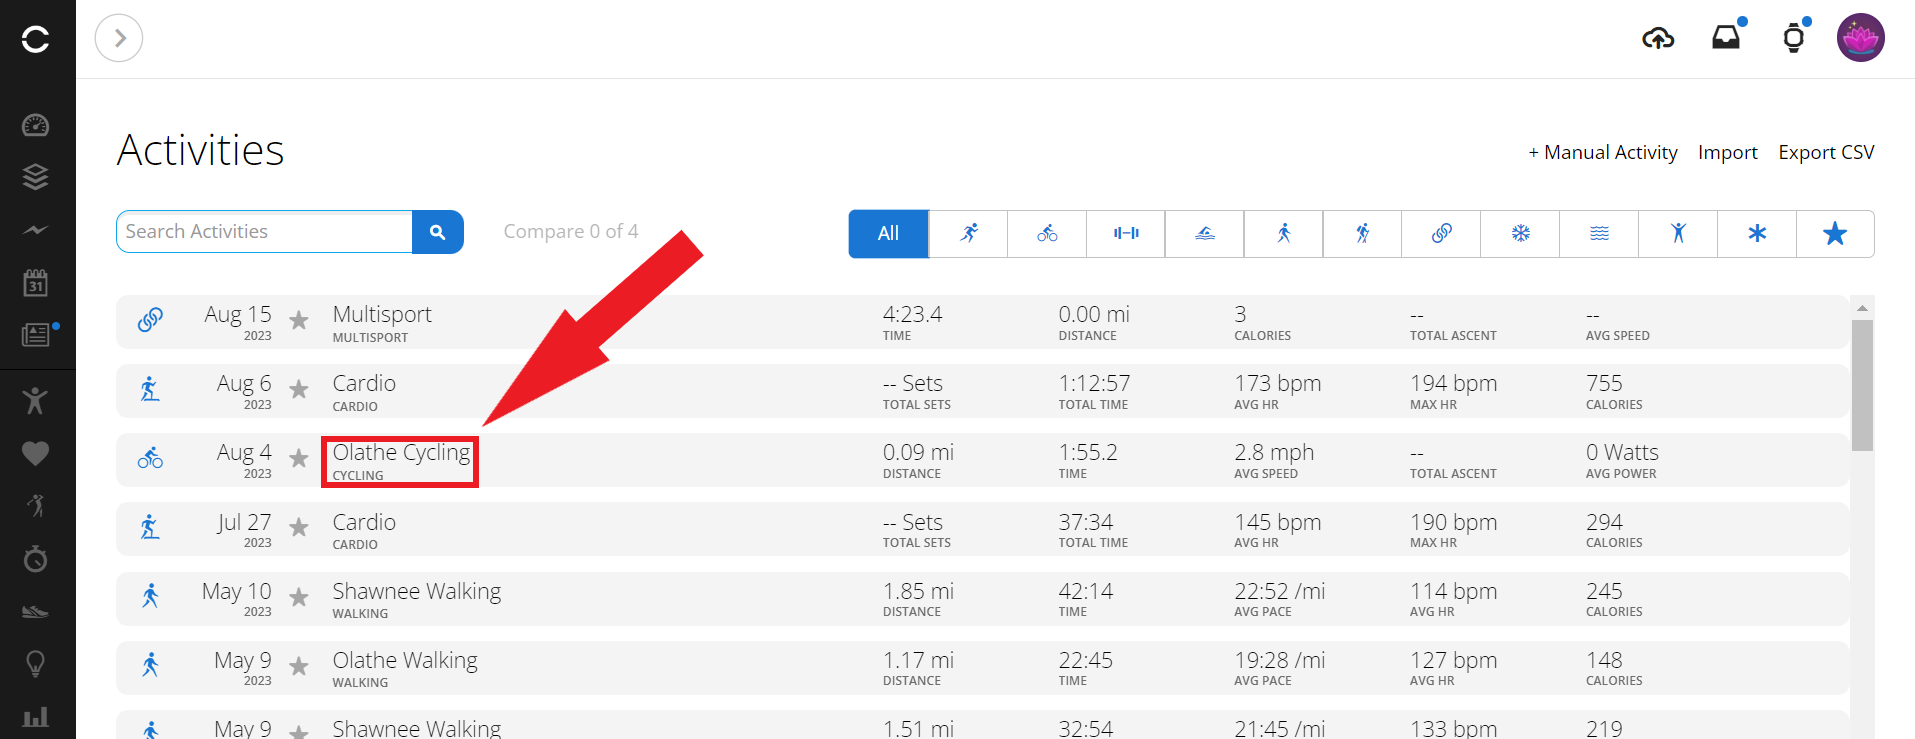Open the watch device icon

1794,38
